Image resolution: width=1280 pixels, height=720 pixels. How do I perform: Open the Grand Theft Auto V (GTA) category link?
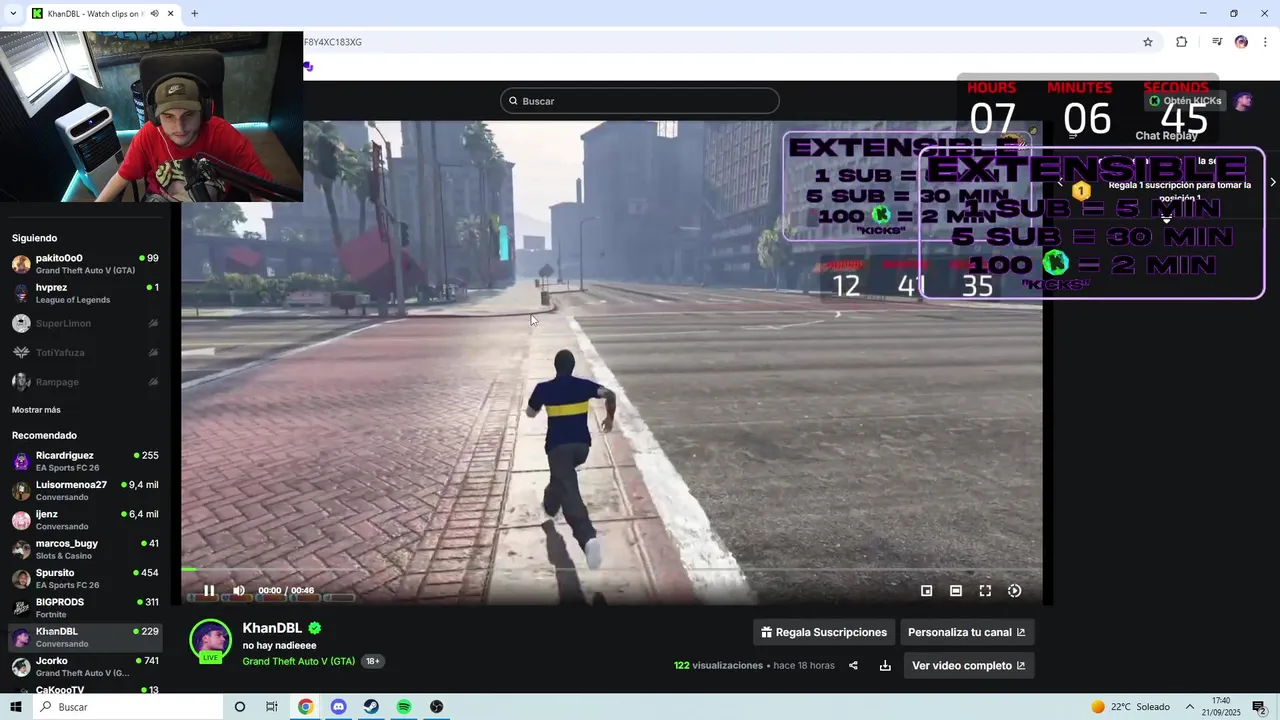point(299,661)
